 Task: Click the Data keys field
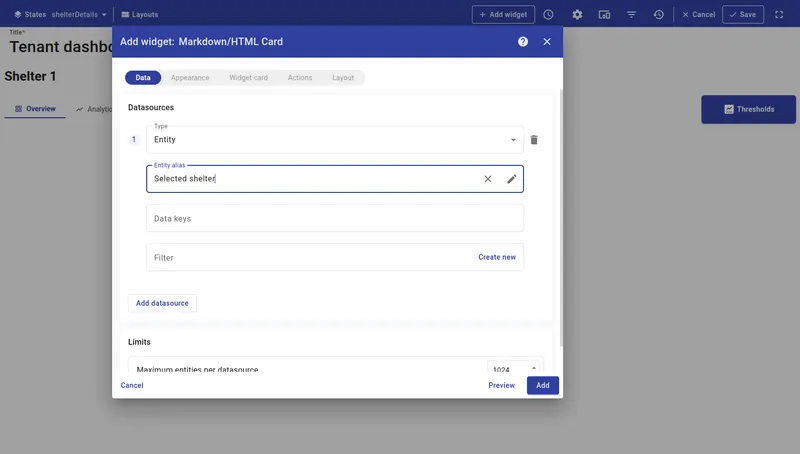tap(335, 218)
